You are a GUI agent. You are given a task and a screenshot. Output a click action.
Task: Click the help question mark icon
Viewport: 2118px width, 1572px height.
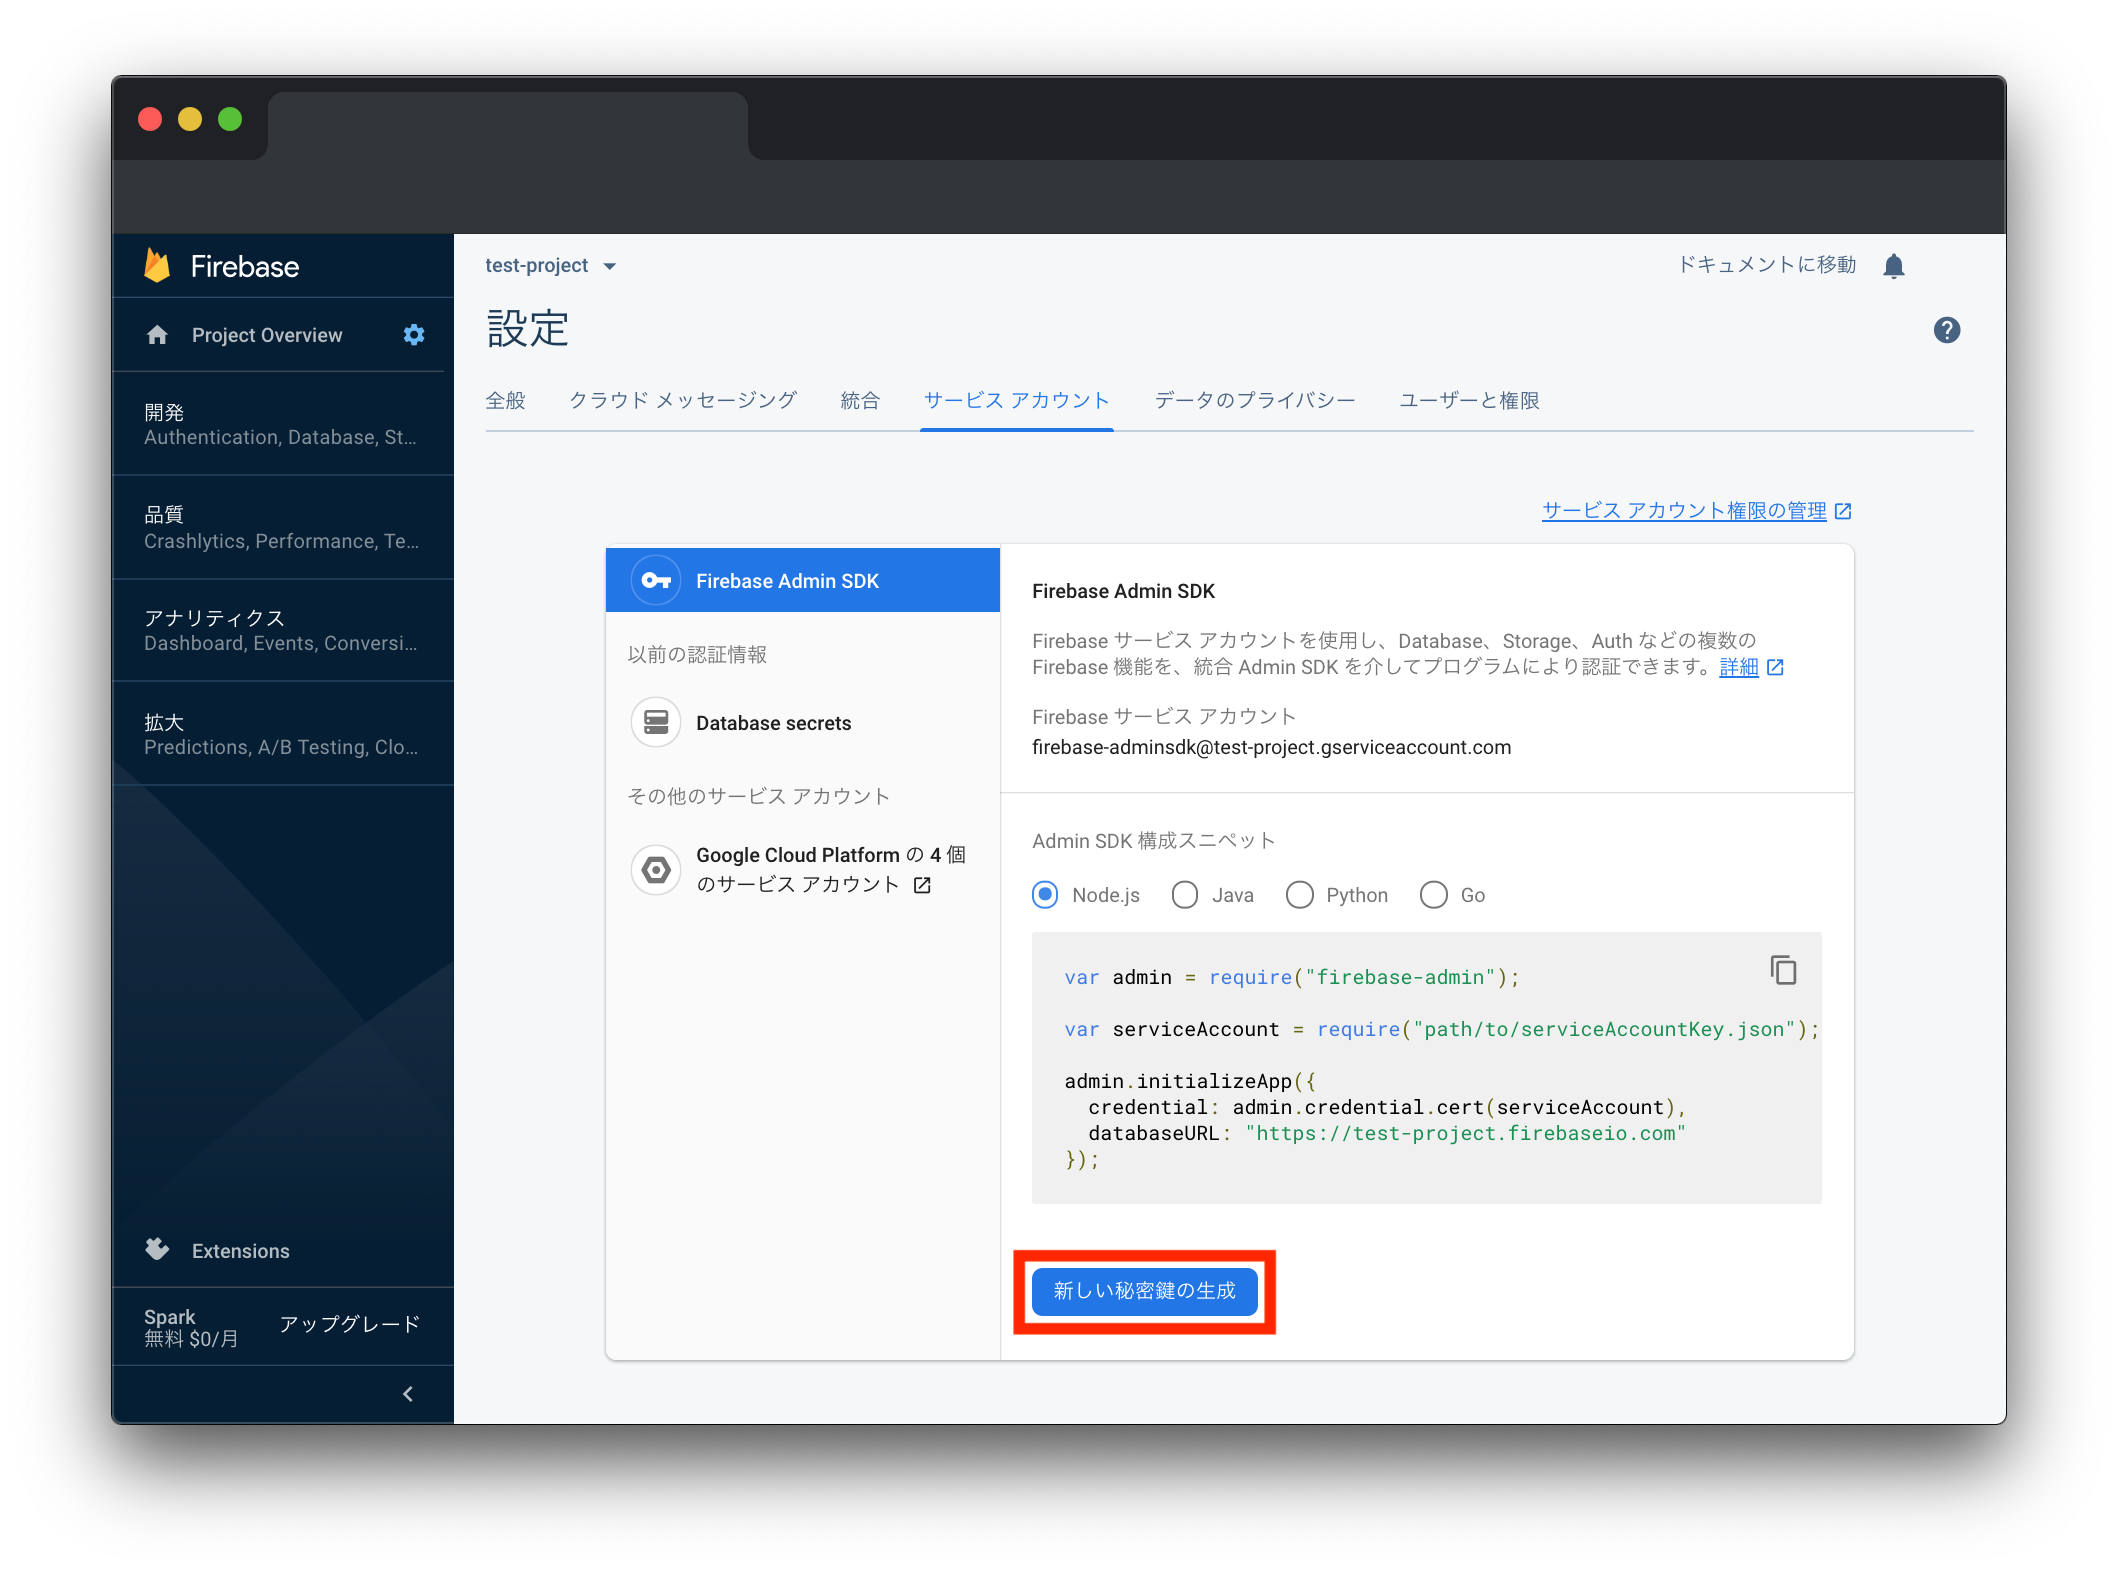1947,330
